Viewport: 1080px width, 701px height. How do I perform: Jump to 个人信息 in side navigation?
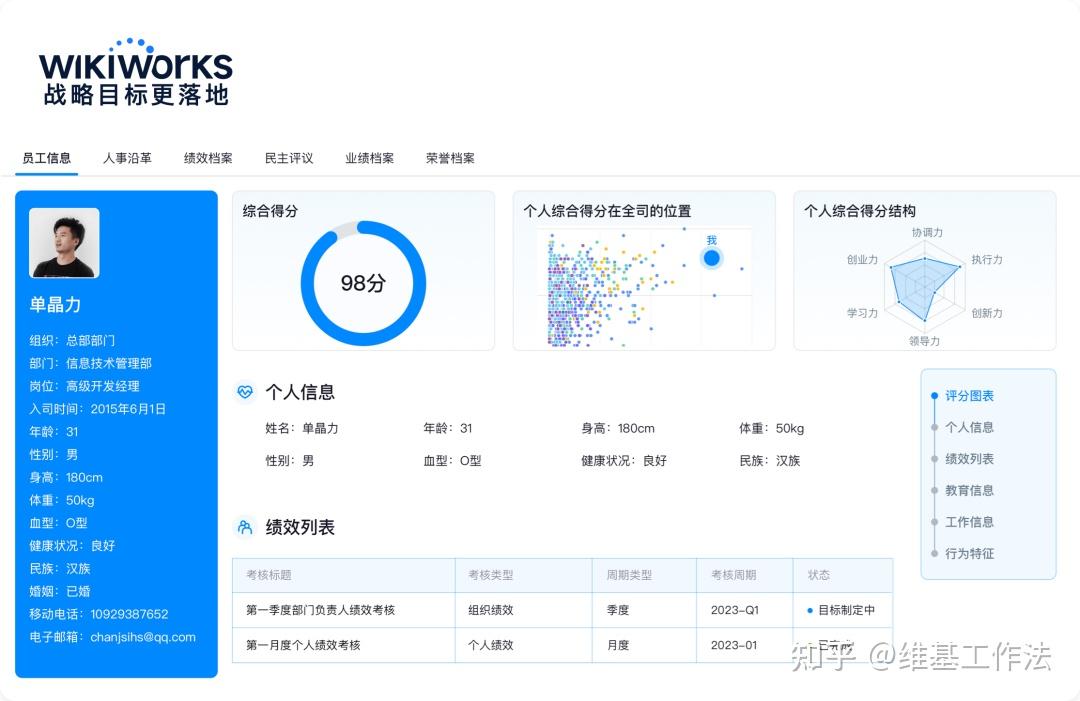pos(969,427)
